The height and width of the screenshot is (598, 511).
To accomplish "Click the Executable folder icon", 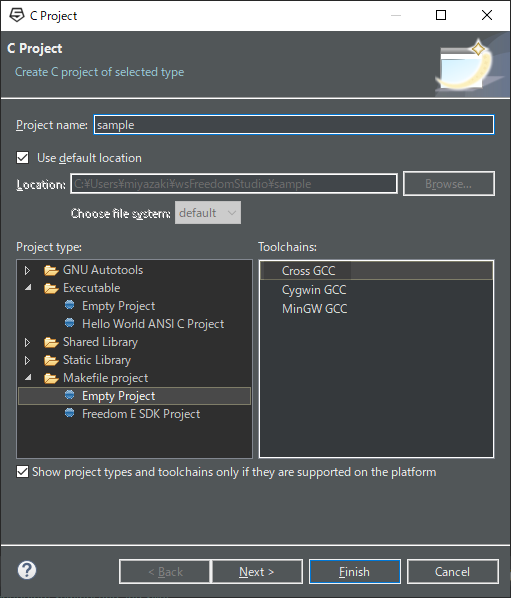I will (x=51, y=288).
